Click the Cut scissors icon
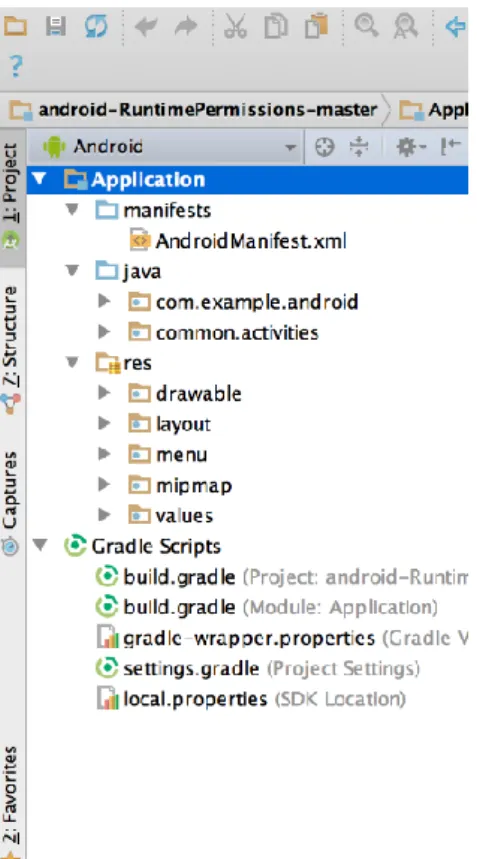 [x=235, y=26]
